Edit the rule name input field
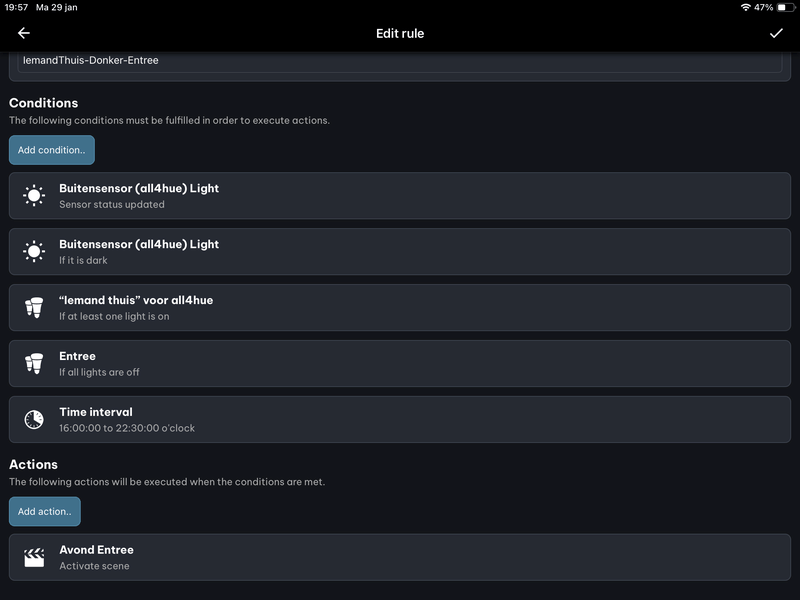This screenshot has height=600, width=800. pyautogui.click(x=400, y=60)
